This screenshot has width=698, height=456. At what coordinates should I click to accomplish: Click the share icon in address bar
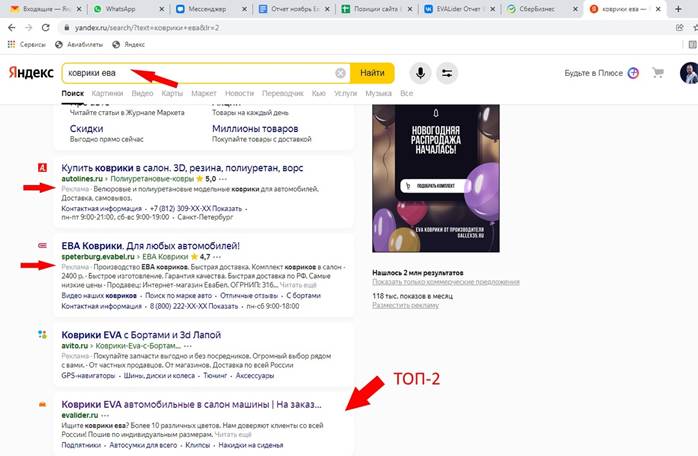[679, 28]
